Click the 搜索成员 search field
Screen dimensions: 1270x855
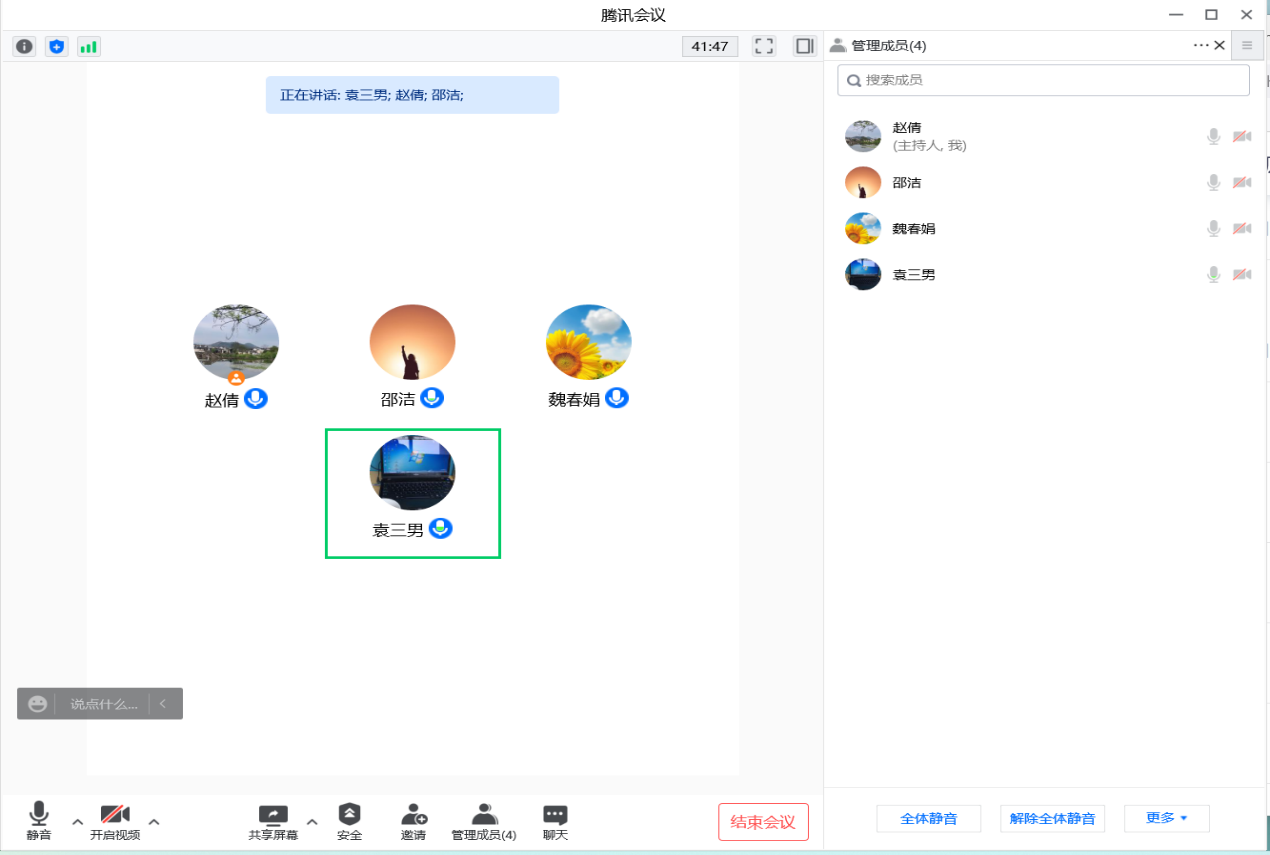click(x=1043, y=80)
